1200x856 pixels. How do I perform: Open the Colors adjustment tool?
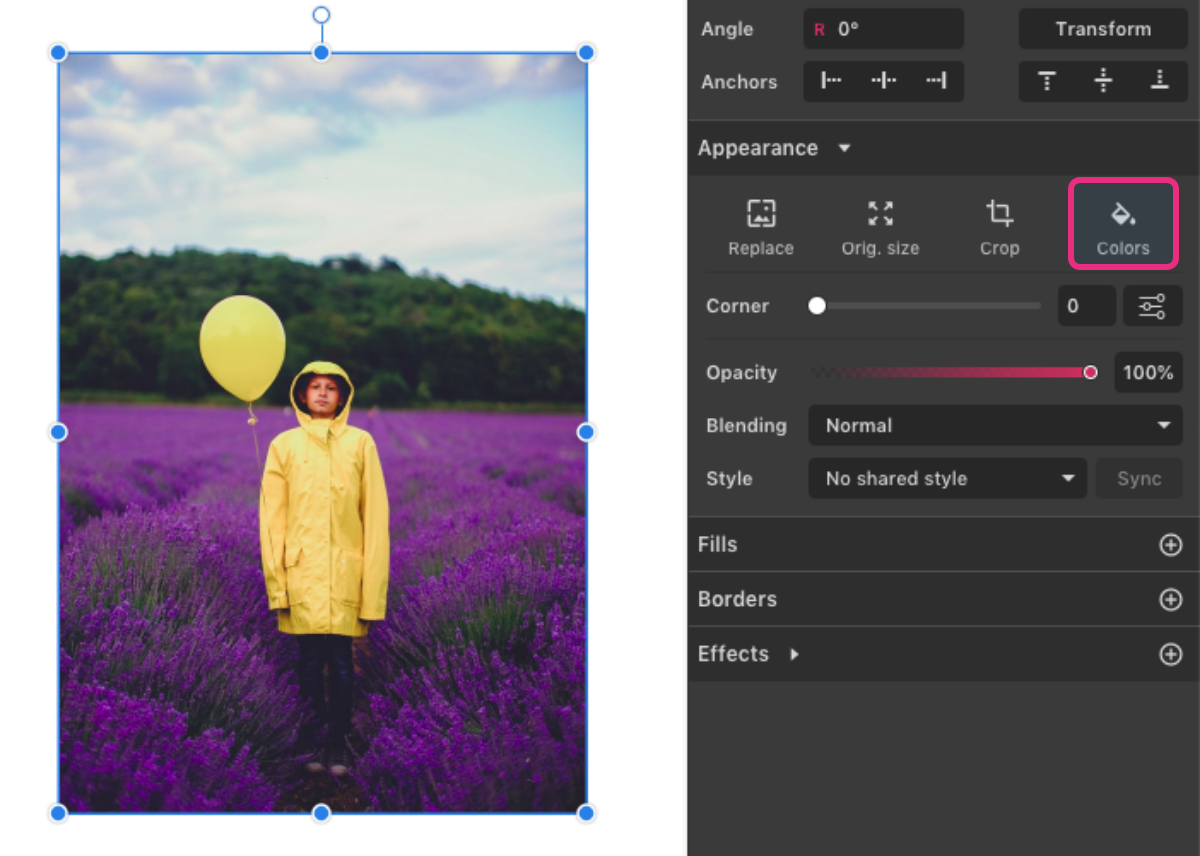point(1122,224)
